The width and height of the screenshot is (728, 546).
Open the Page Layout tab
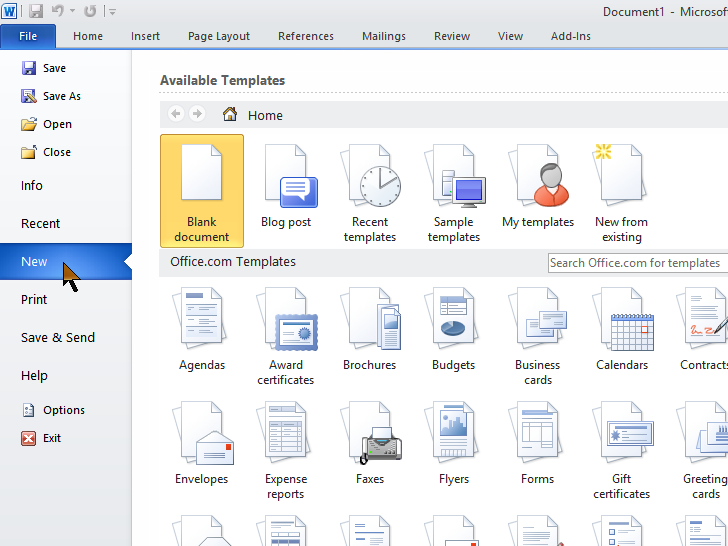tap(219, 36)
